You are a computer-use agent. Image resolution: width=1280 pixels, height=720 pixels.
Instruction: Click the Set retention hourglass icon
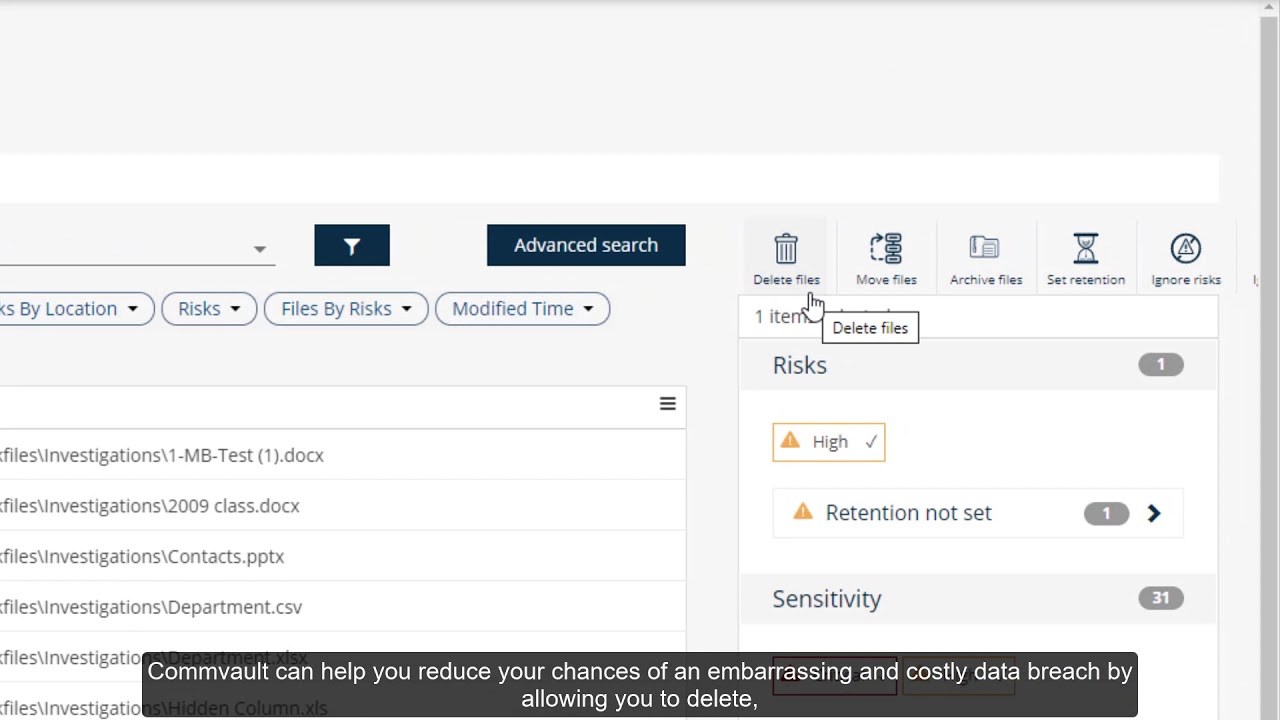(x=1085, y=249)
